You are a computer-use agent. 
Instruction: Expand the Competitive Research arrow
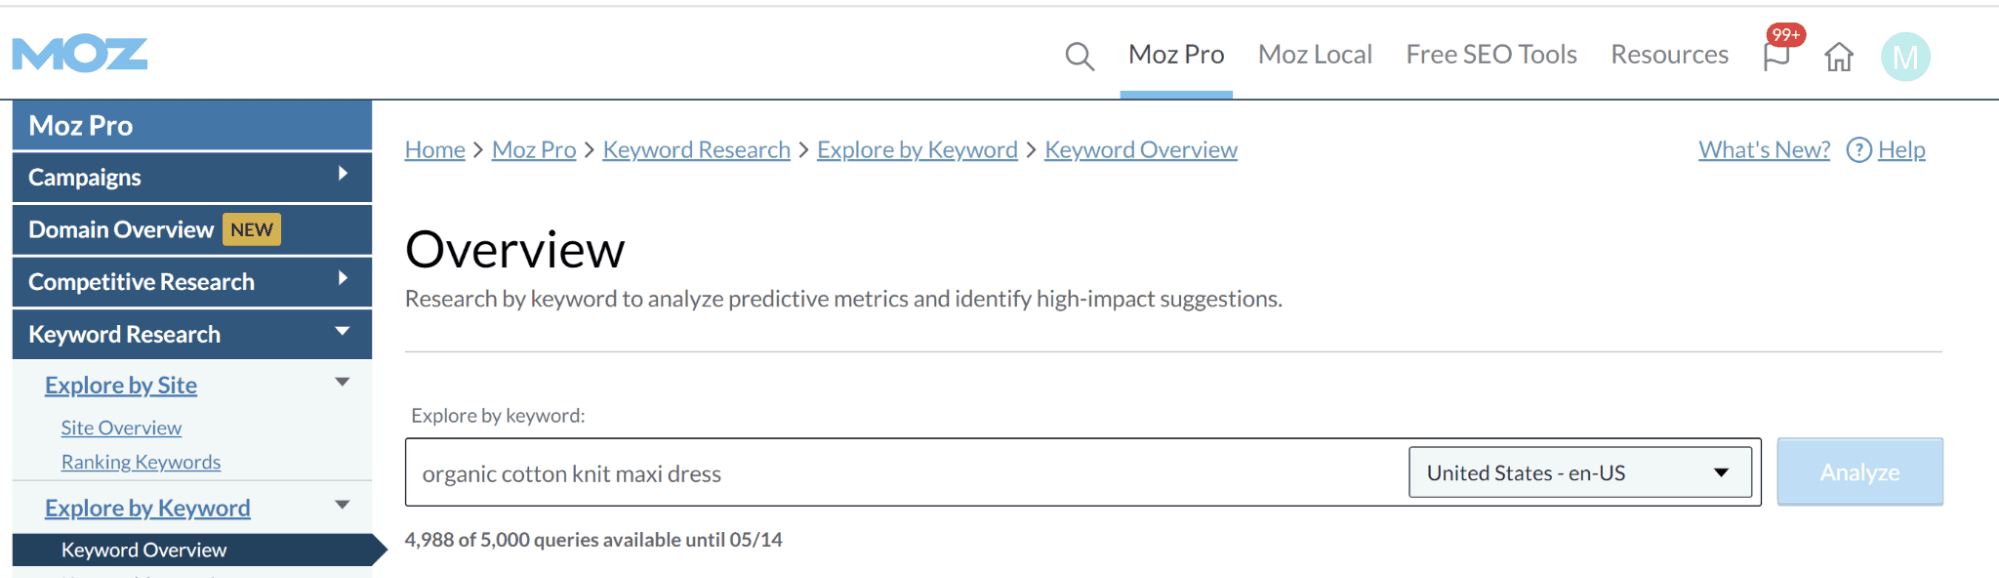pos(343,279)
